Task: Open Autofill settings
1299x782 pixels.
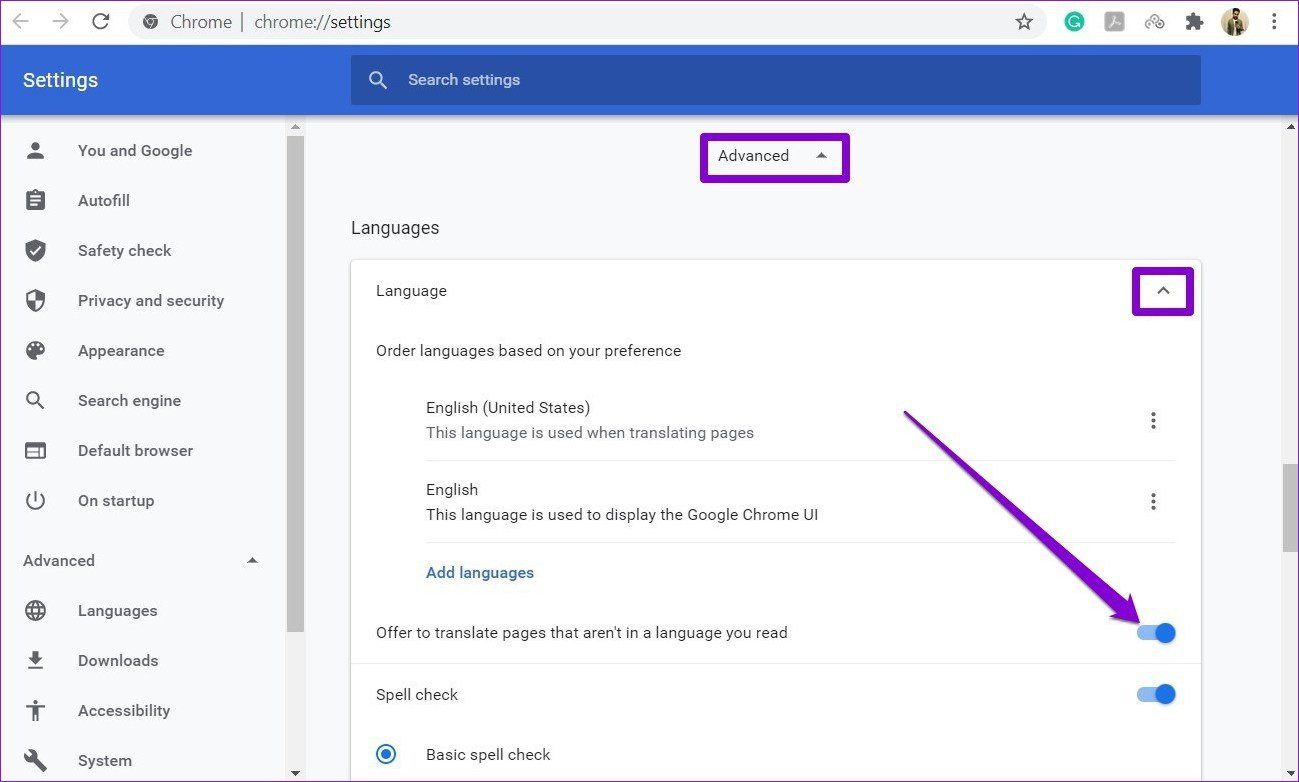Action: 104,201
